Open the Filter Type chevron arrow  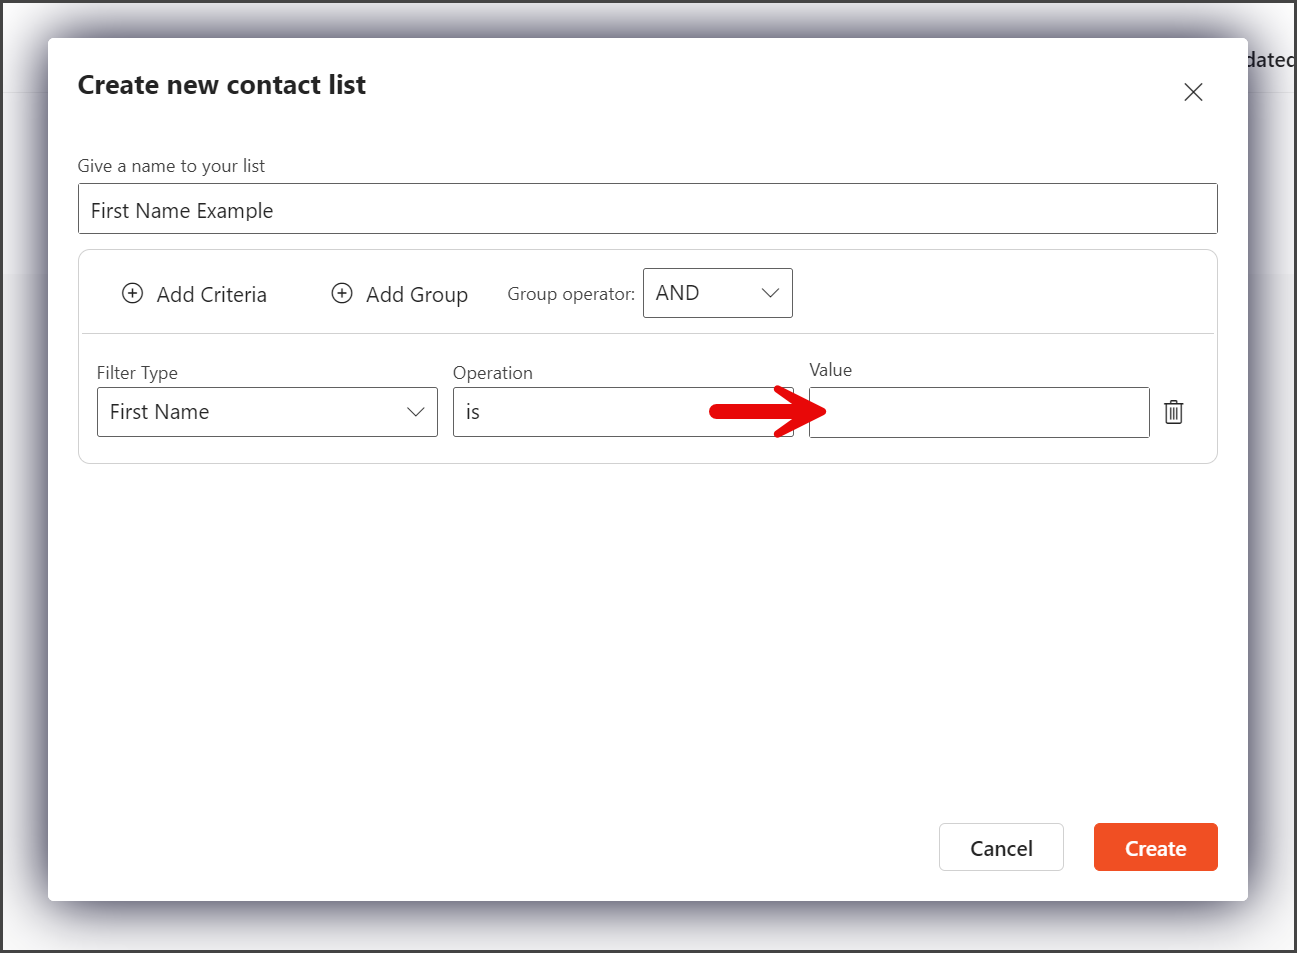[416, 412]
